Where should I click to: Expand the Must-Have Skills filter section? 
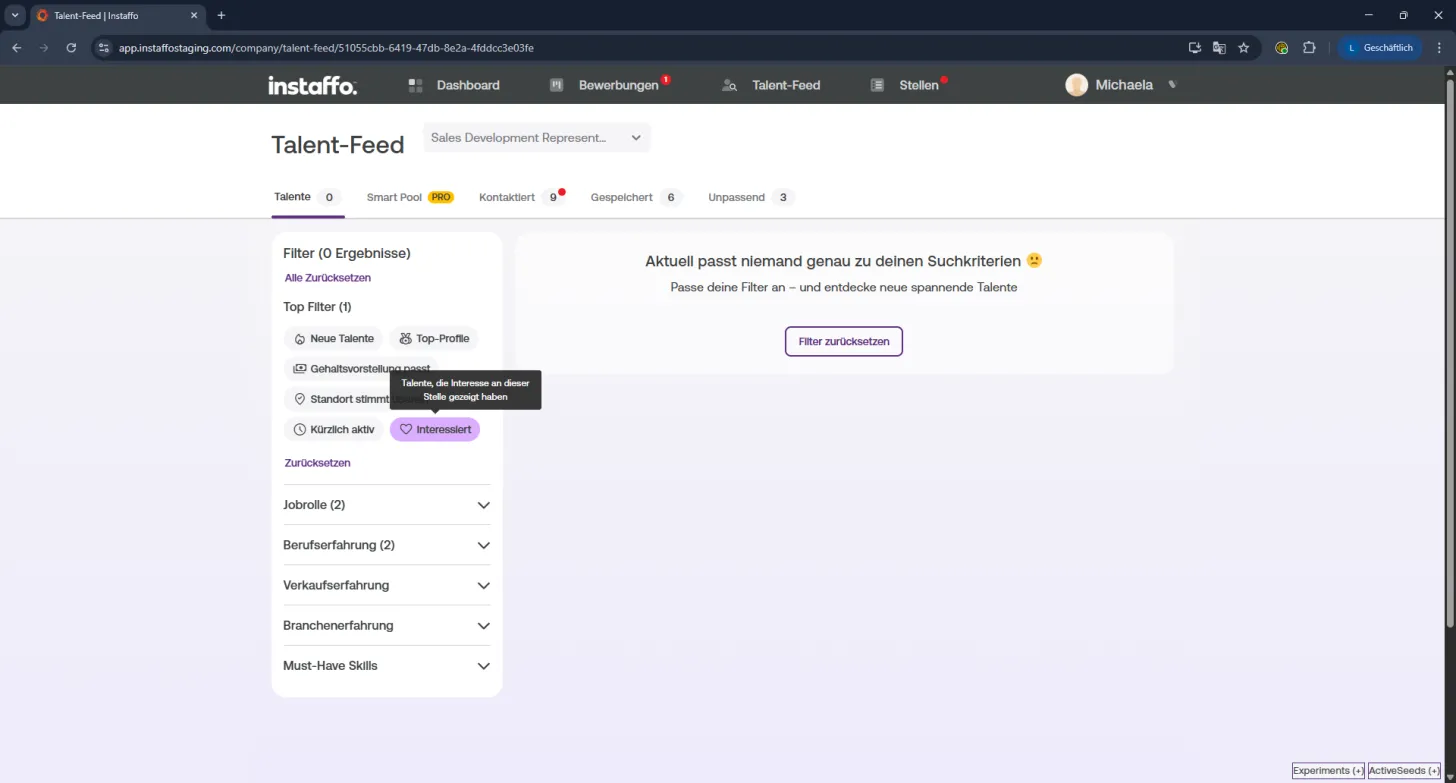pyautogui.click(x=387, y=666)
